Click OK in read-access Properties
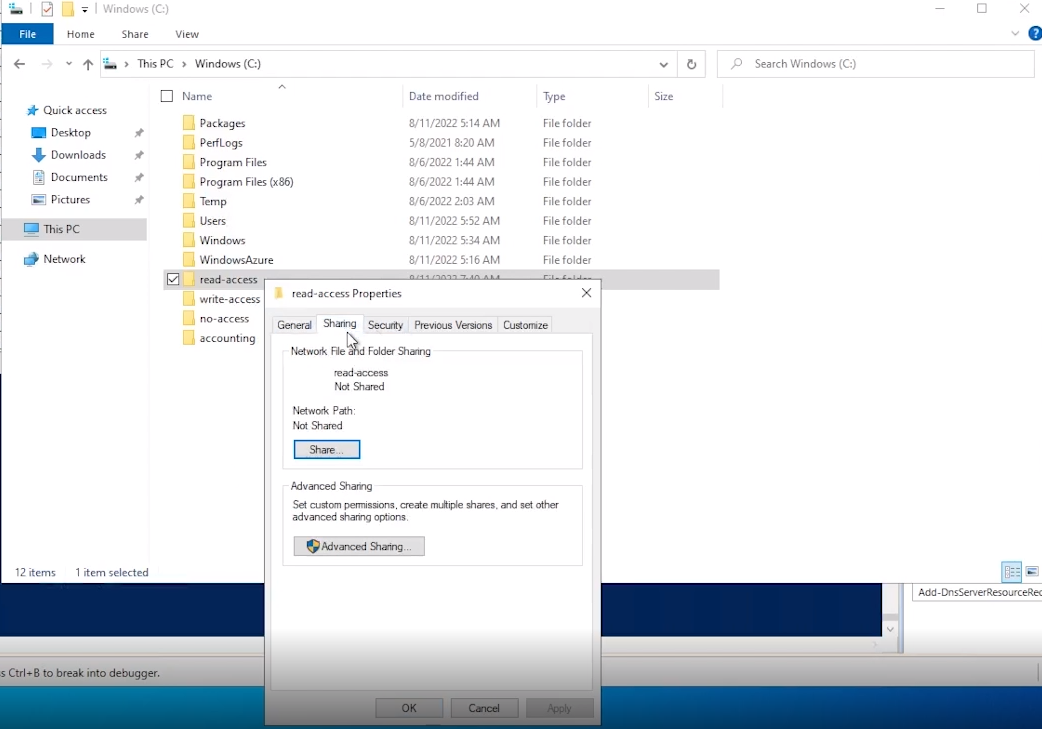The width and height of the screenshot is (1042, 729). pos(409,708)
